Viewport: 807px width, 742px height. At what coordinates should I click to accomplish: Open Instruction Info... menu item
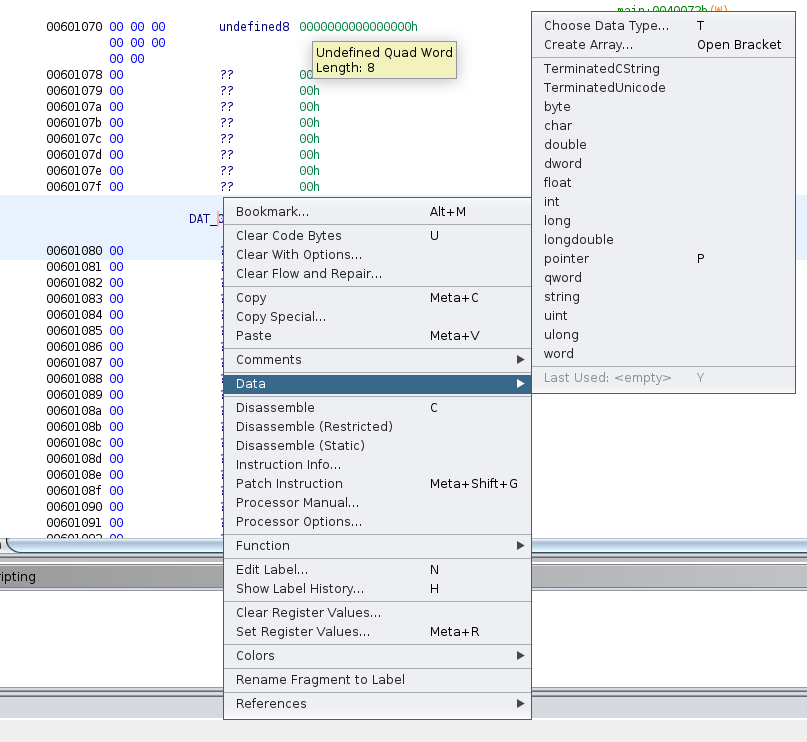tap(377, 465)
